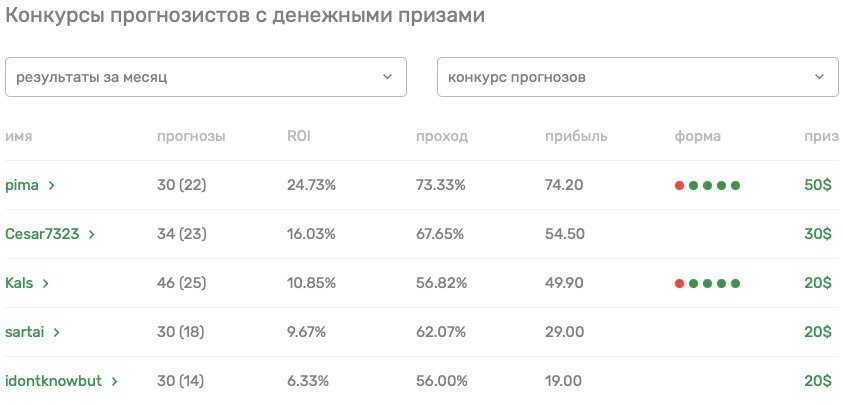Open the Cesar7323 profile link
The width and height of the screenshot is (843, 405).
click(x=42, y=235)
